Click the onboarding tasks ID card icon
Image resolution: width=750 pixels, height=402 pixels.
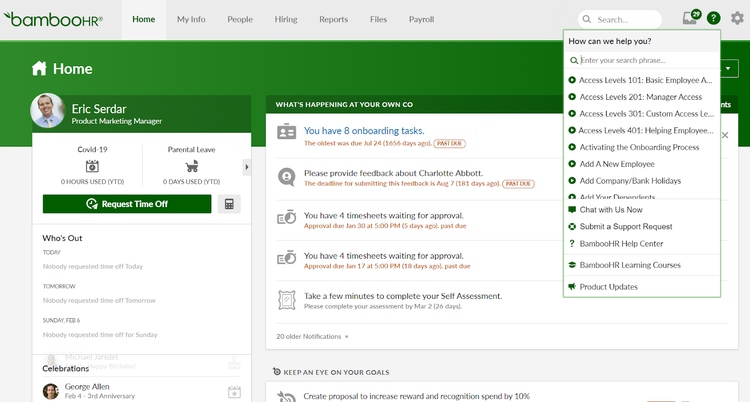pyautogui.click(x=287, y=132)
